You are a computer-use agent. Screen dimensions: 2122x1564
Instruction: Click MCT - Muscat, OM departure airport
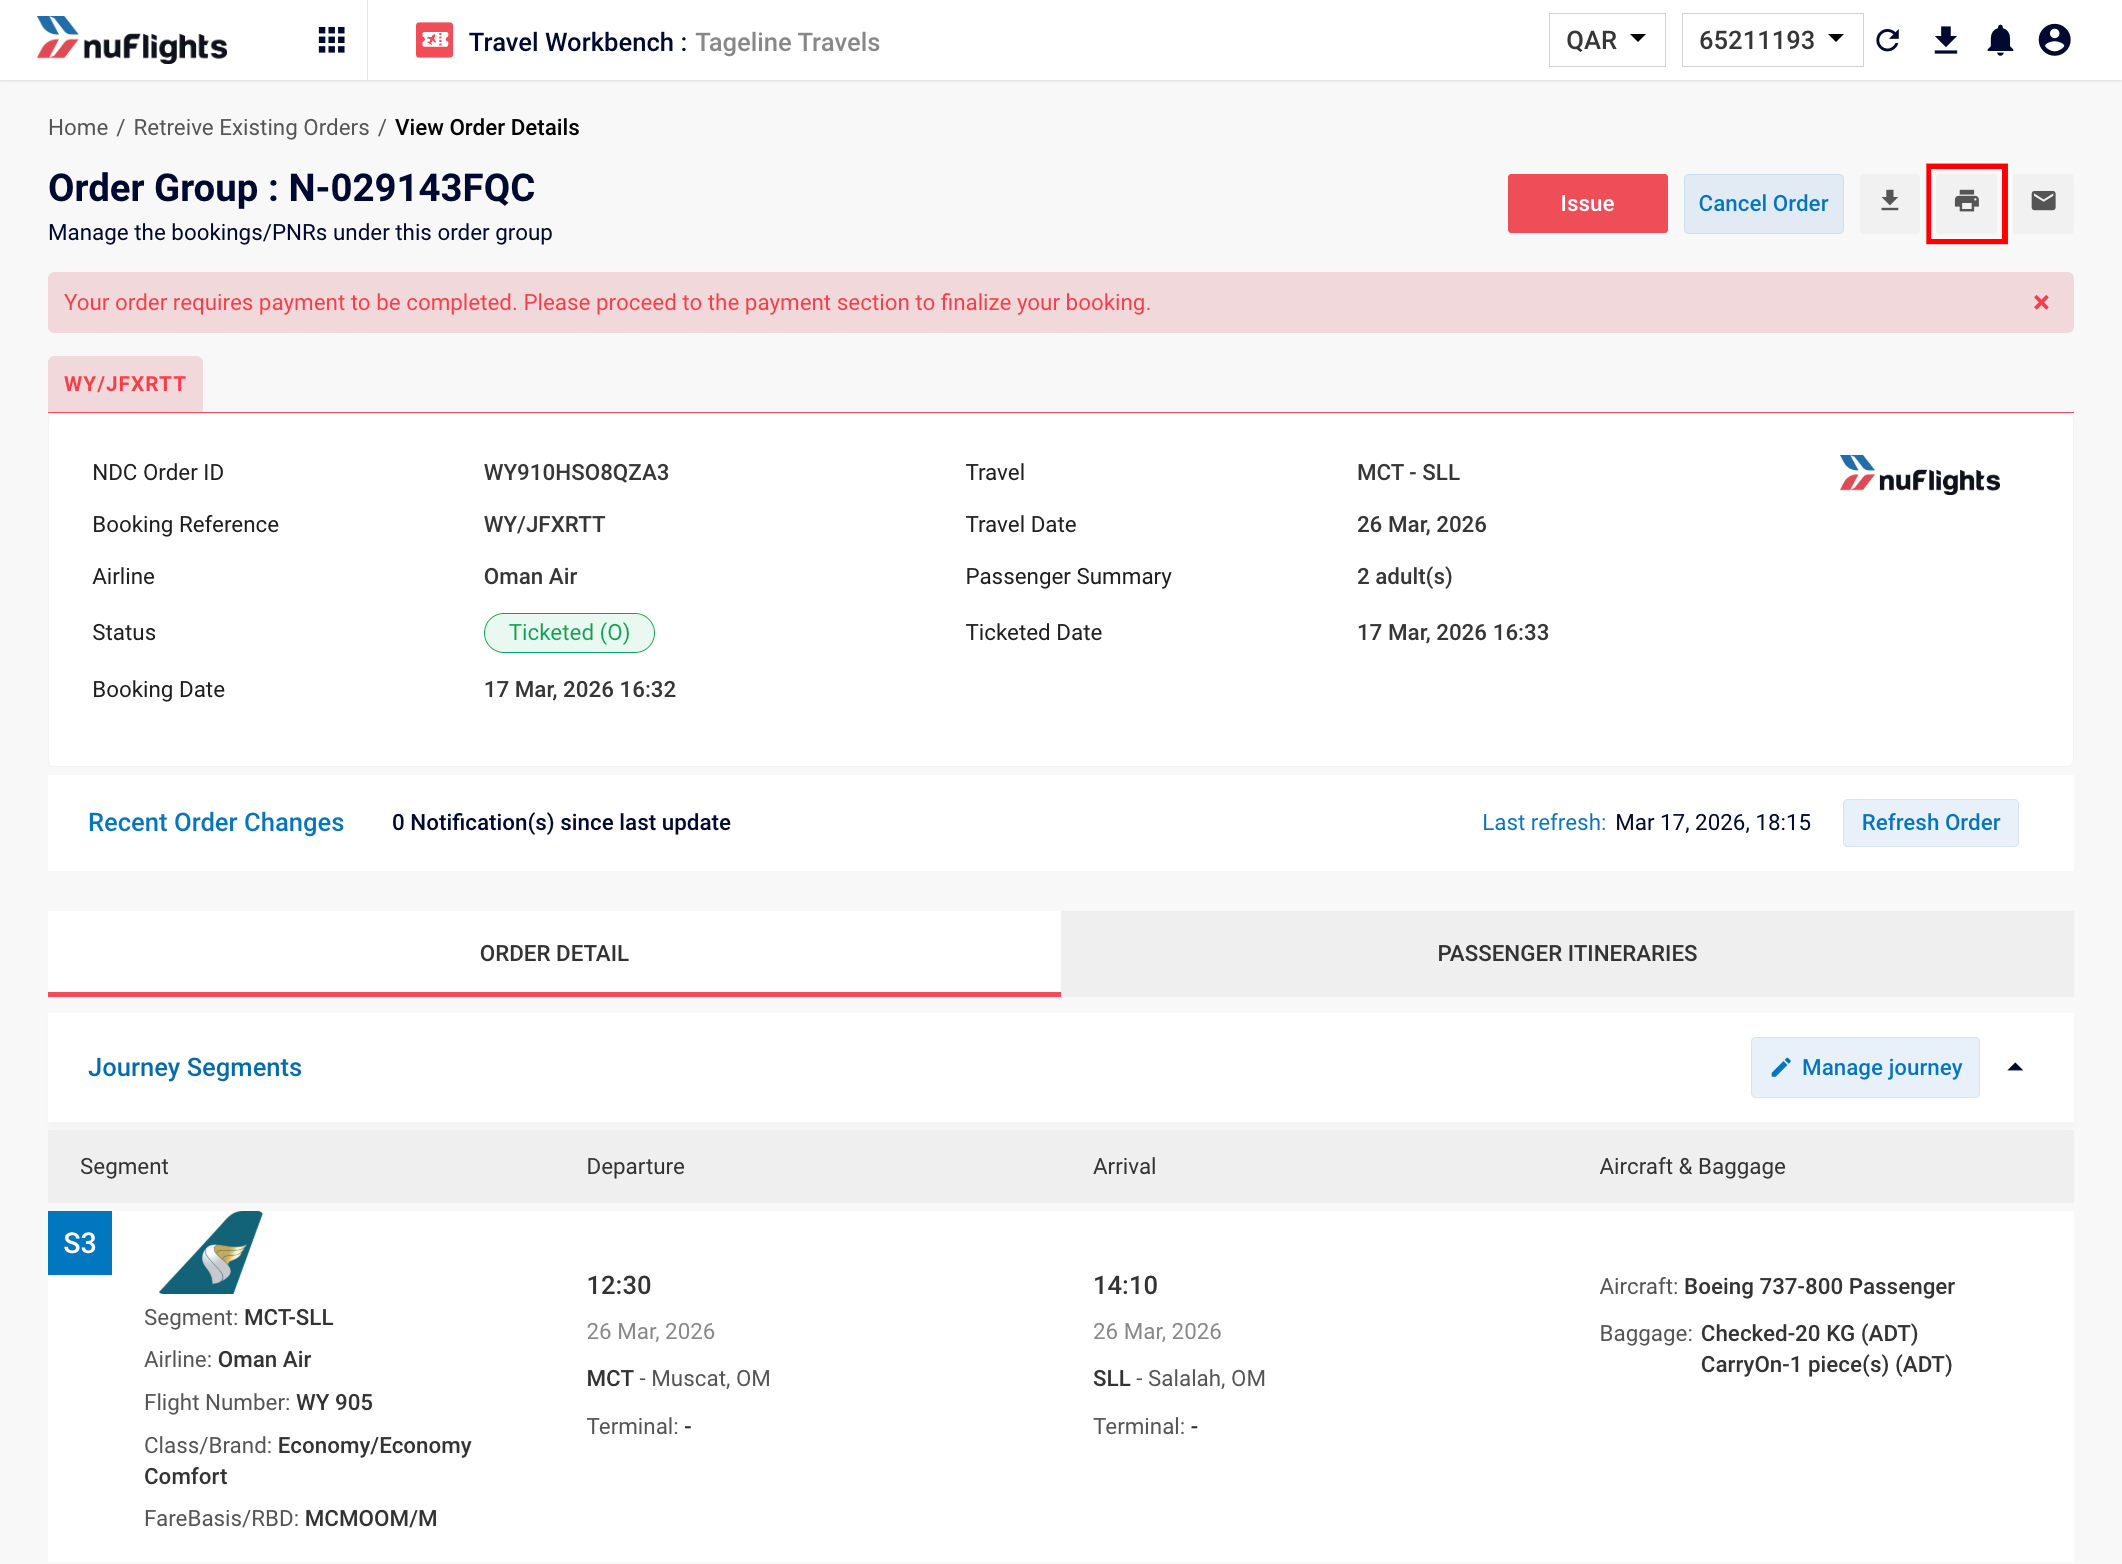coord(678,1378)
